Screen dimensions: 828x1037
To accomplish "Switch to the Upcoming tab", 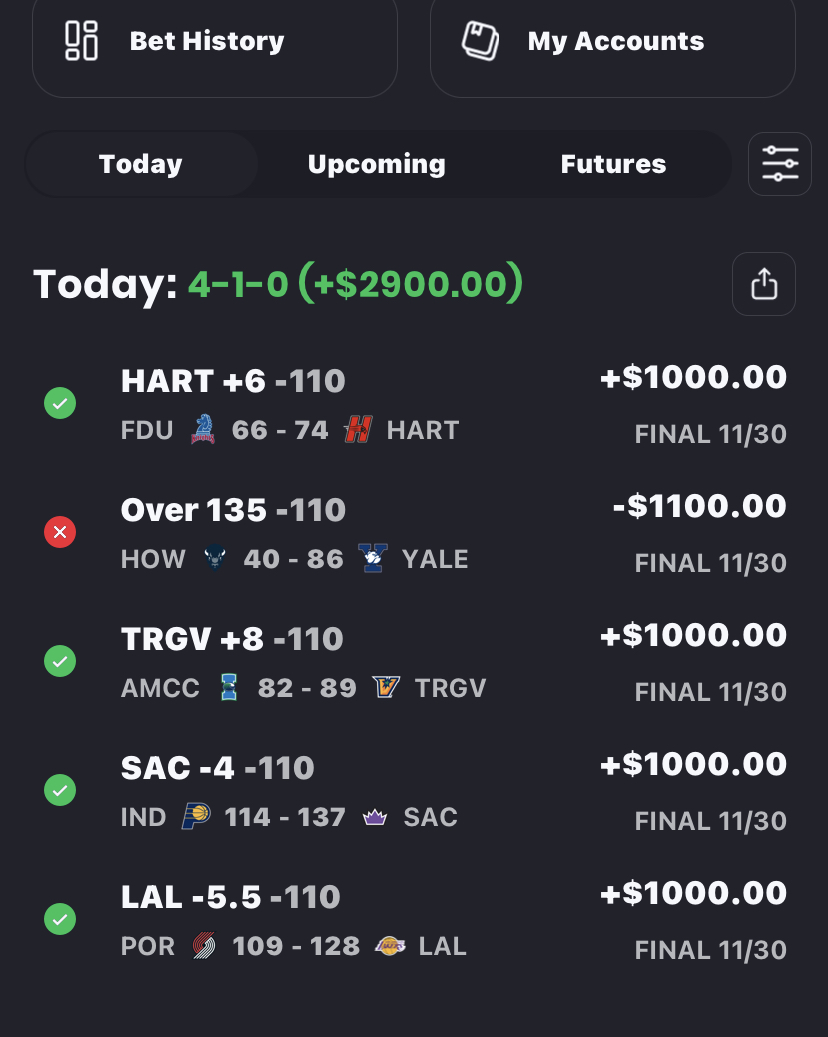I will (376, 164).
